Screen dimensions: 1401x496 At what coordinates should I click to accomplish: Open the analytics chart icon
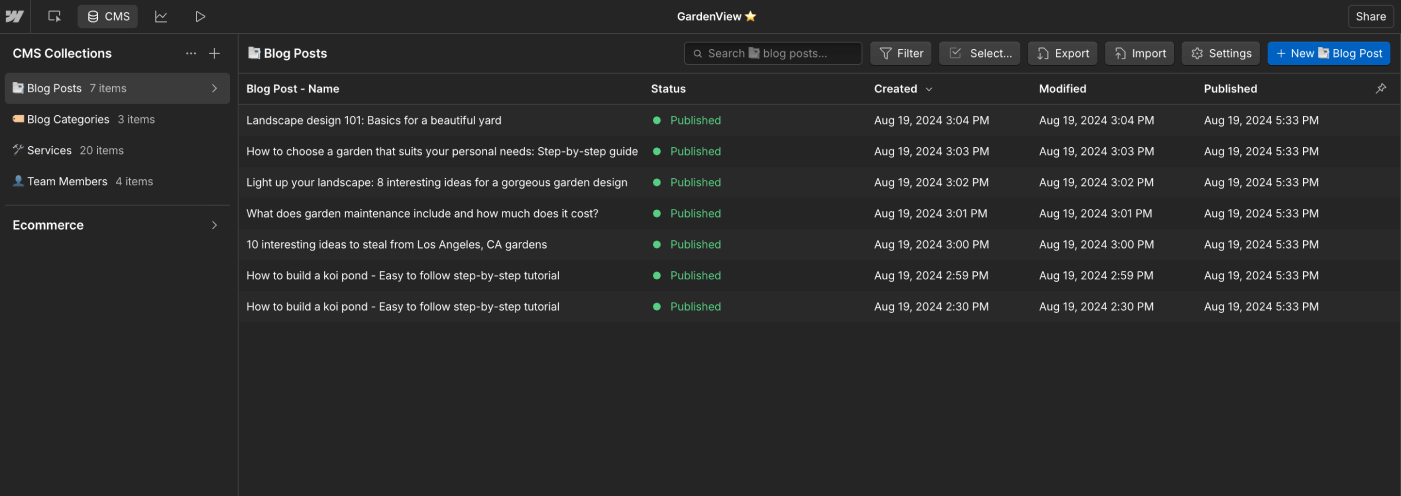[161, 16]
